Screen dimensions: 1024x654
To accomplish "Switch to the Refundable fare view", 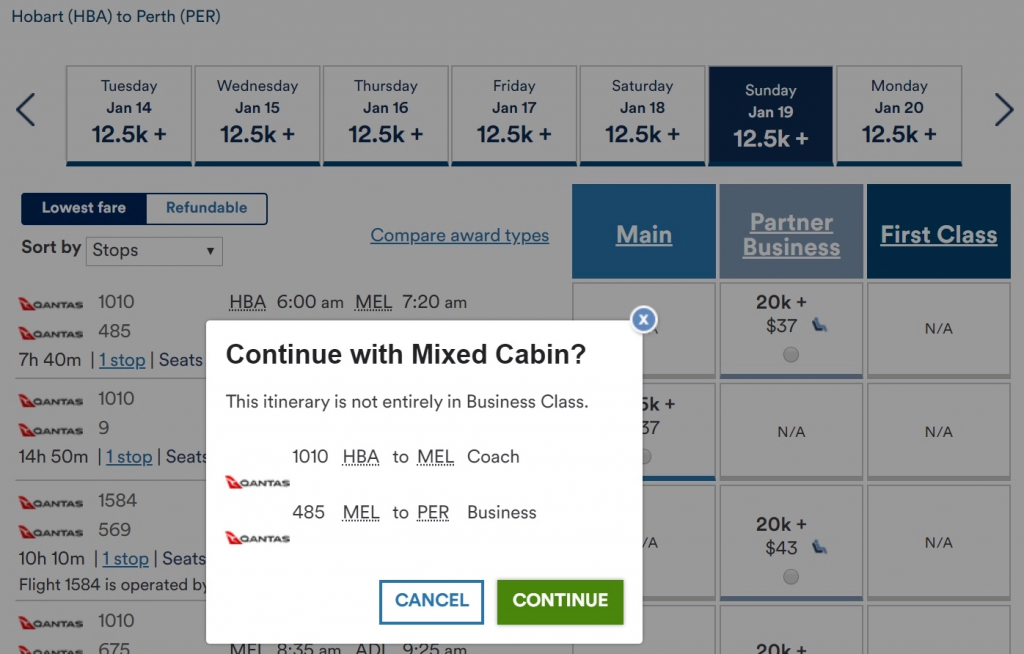I will [206, 208].
